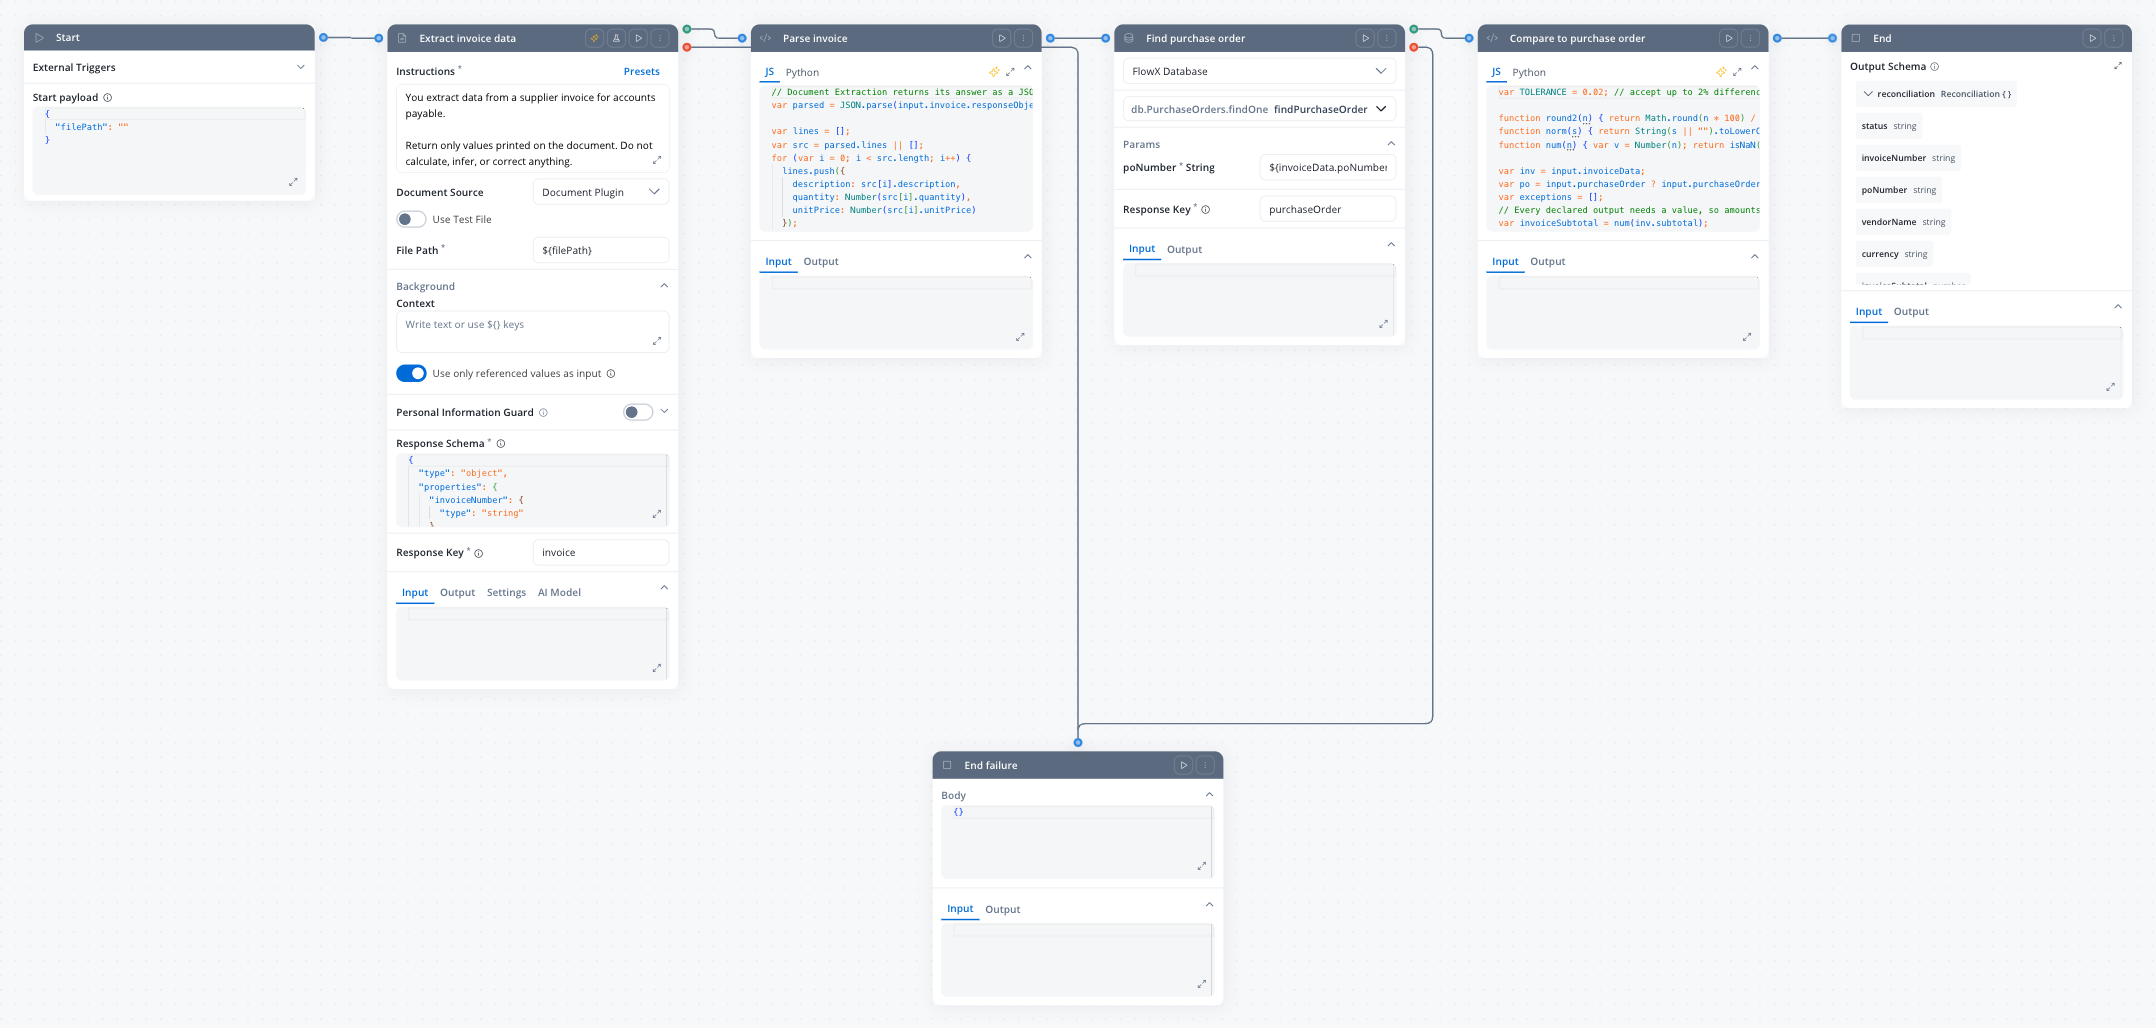Open the FlowX Database selector
This screenshot has width=2156, height=1028.
(x=1259, y=71)
